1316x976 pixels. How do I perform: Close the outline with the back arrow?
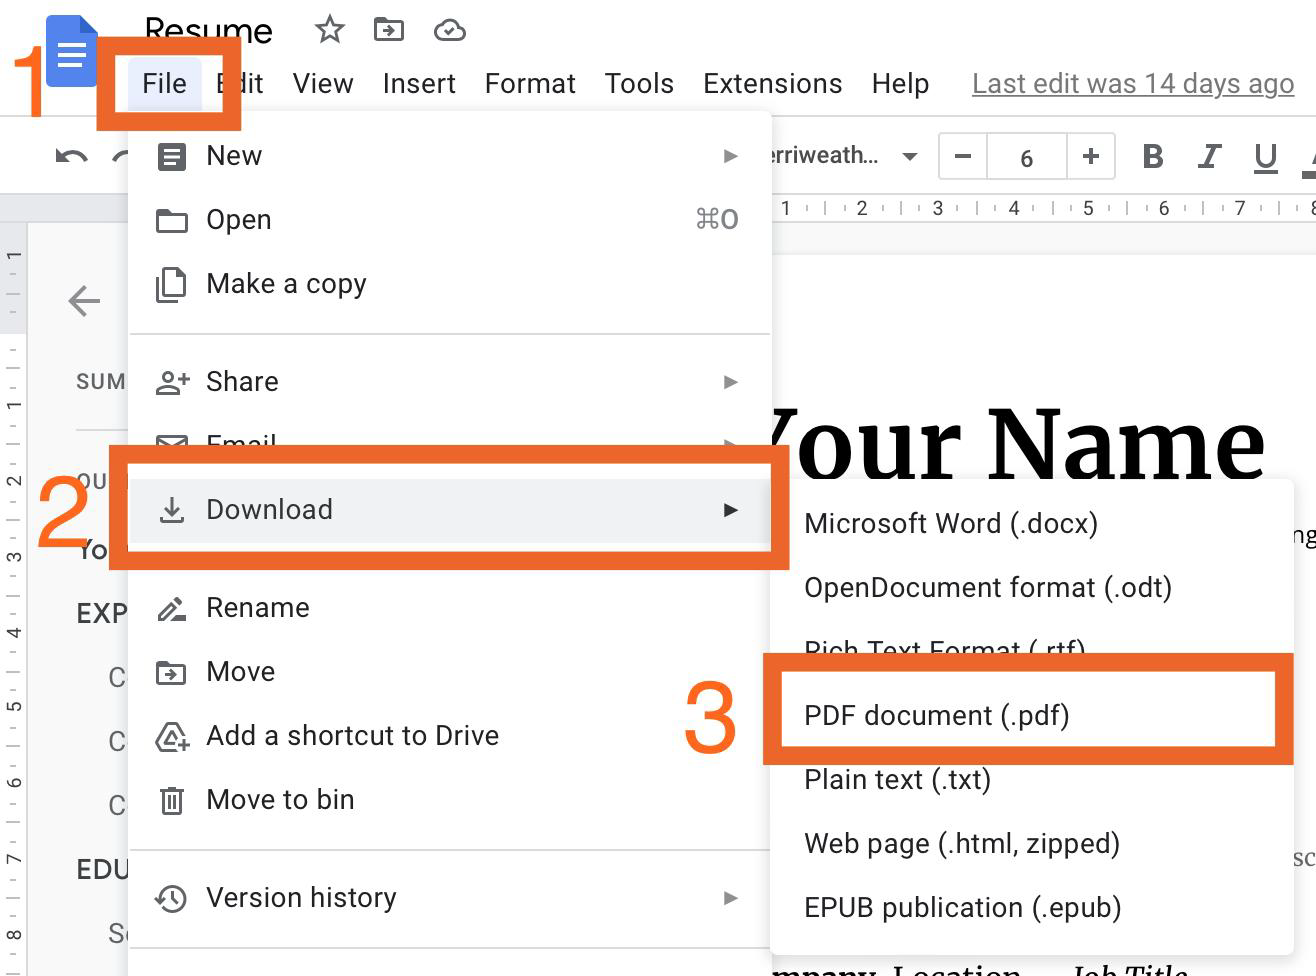84,300
